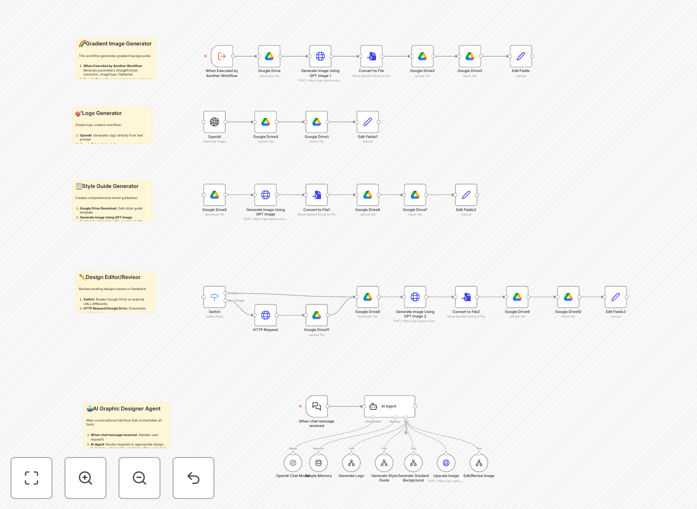Open the Edit Fields3 node ending the Design Editor row
This screenshot has height=509, width=697.
click(x=616, y=297)
